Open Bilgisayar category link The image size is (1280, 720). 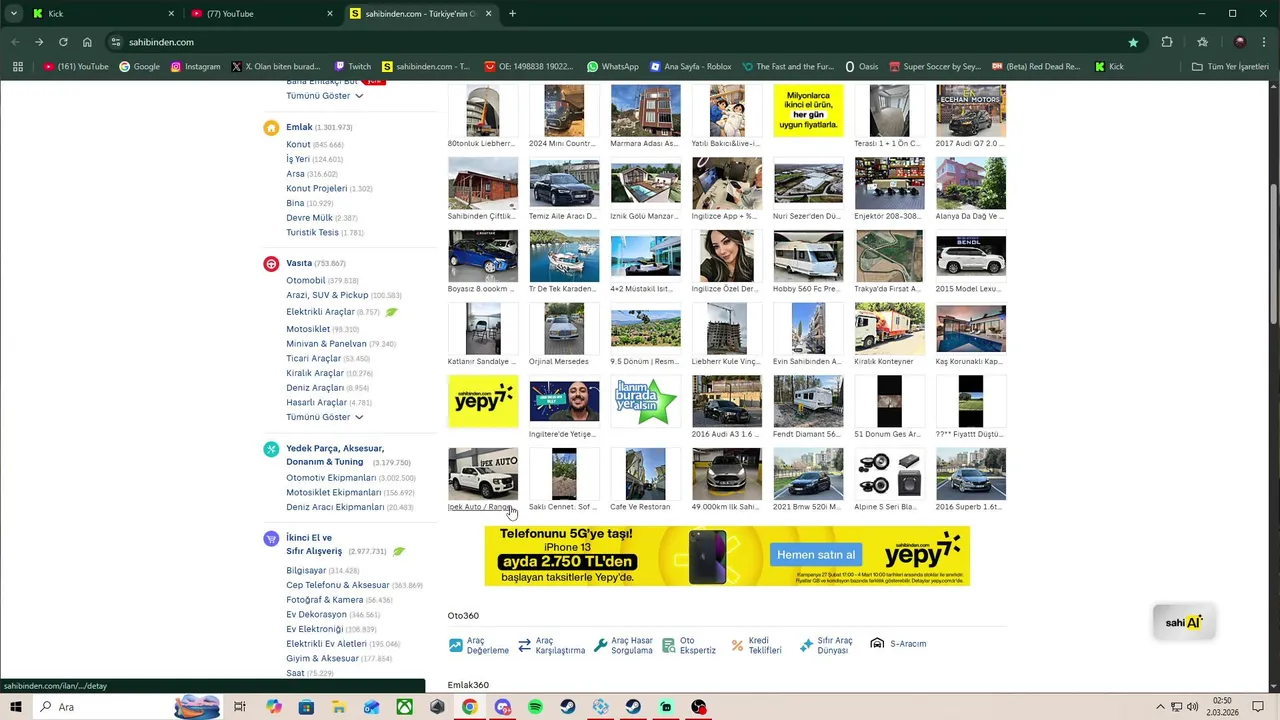pos(306,571)
